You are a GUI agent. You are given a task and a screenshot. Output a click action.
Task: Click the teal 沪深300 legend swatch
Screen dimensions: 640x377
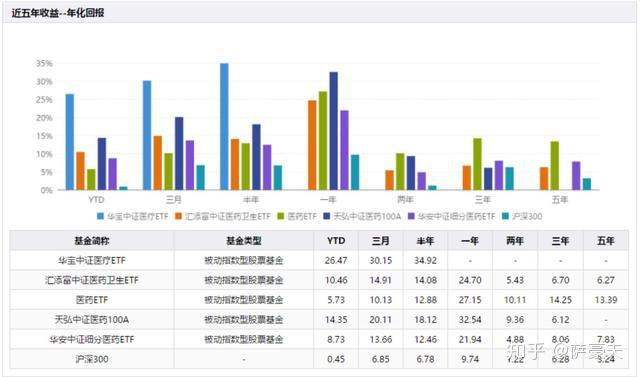(505, 216)
